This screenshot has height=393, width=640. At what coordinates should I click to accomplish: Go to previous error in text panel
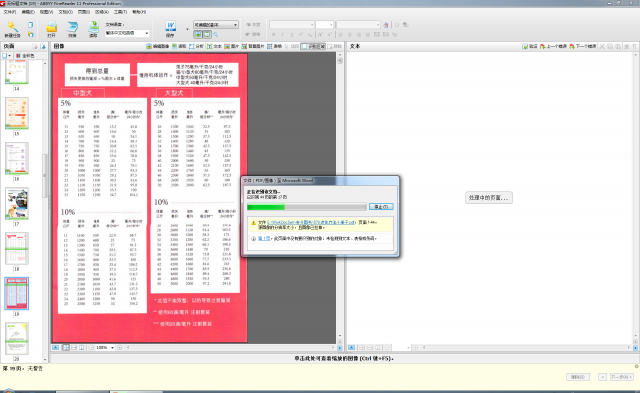tap(553, 47)
